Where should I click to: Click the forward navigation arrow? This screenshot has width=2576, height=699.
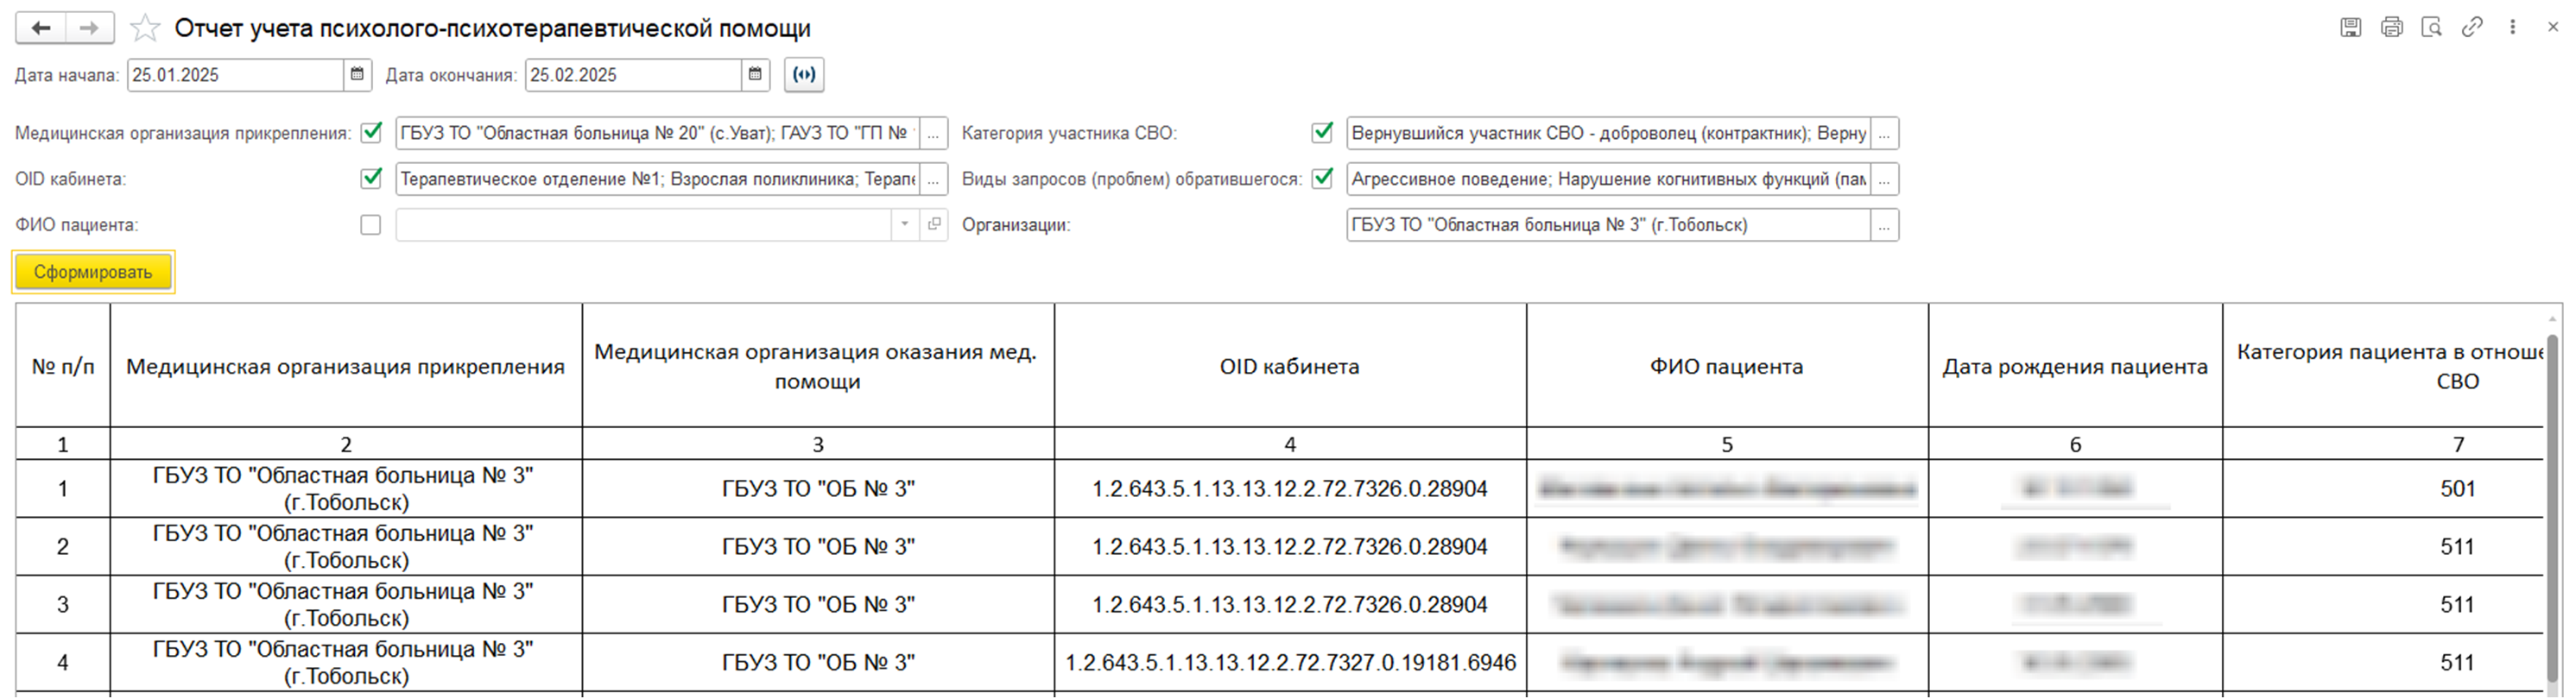[x=89, y=28]
